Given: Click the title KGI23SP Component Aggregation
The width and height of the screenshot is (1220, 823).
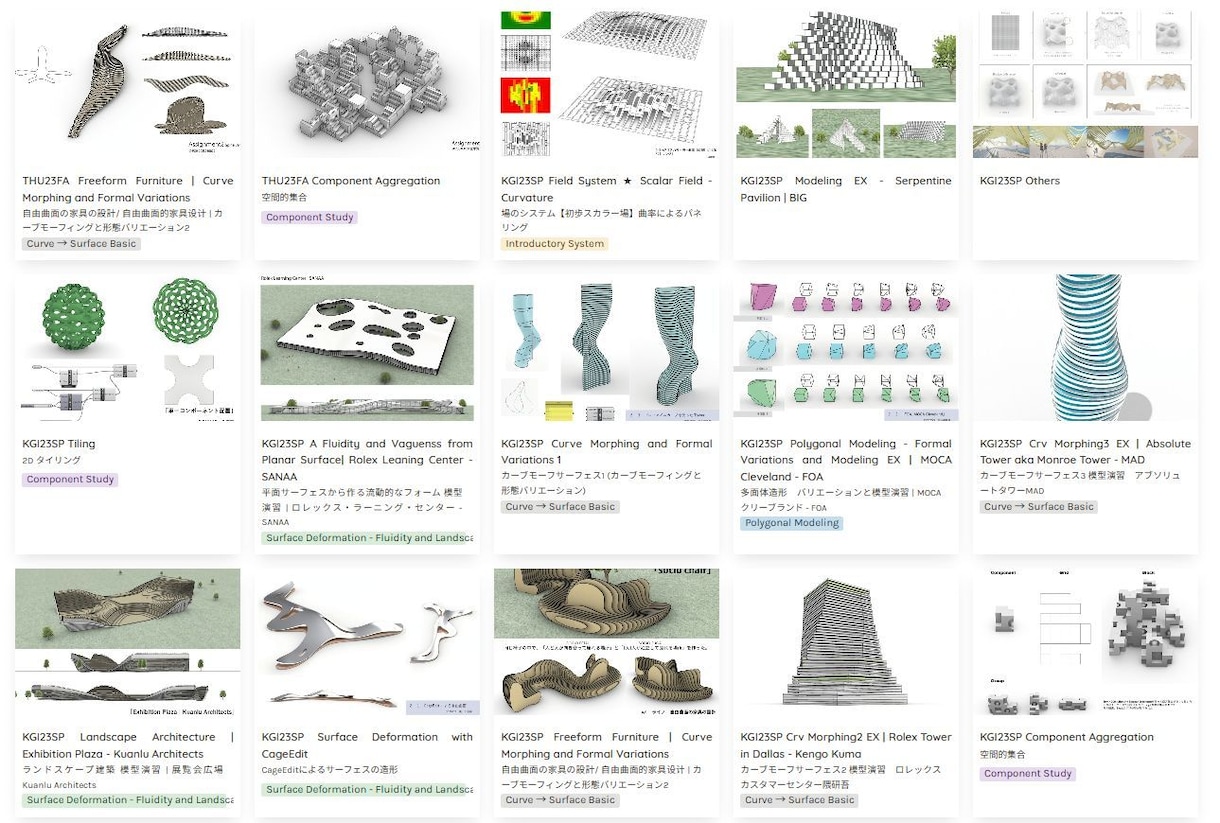Looking at the screenshot, I should tap(1067, 737).
